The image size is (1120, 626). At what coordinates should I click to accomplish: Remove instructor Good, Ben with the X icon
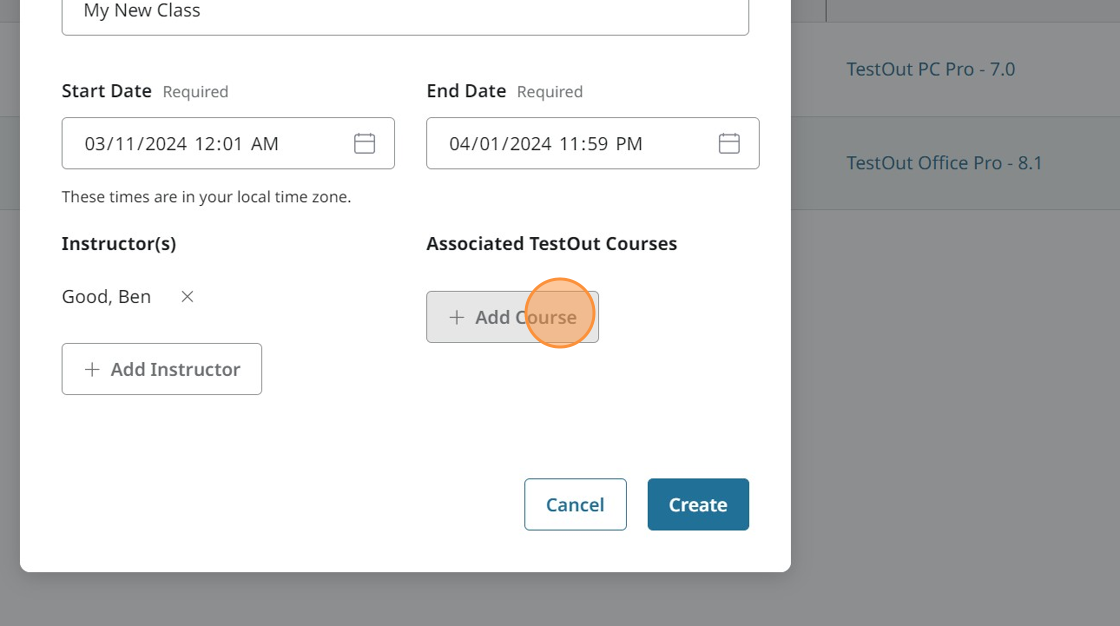click(x=187, y=297)
